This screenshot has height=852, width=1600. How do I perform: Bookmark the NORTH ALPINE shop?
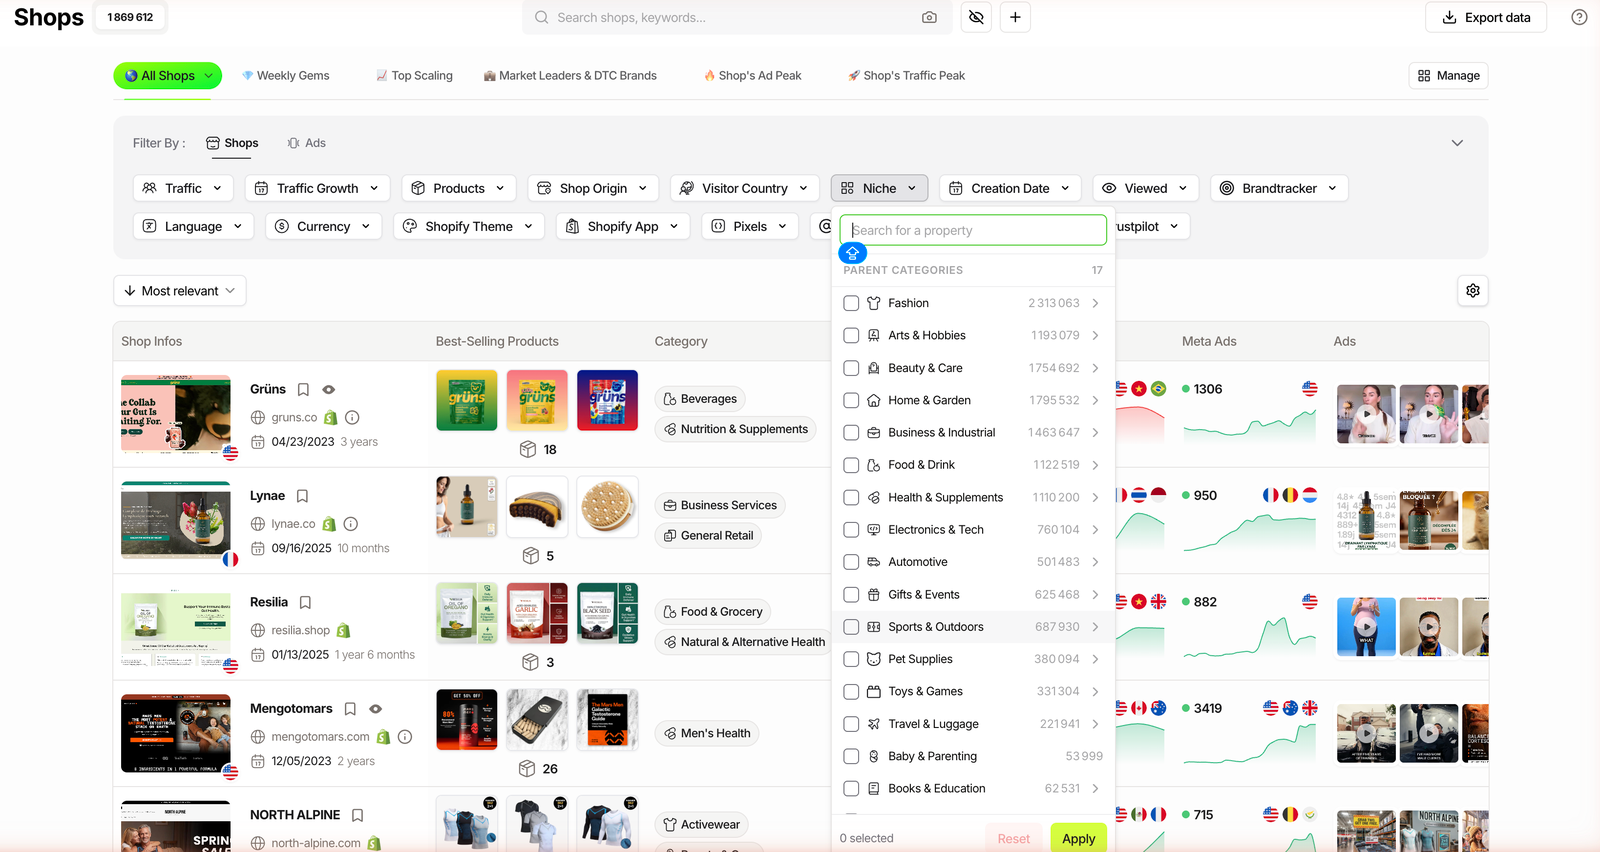357,815
